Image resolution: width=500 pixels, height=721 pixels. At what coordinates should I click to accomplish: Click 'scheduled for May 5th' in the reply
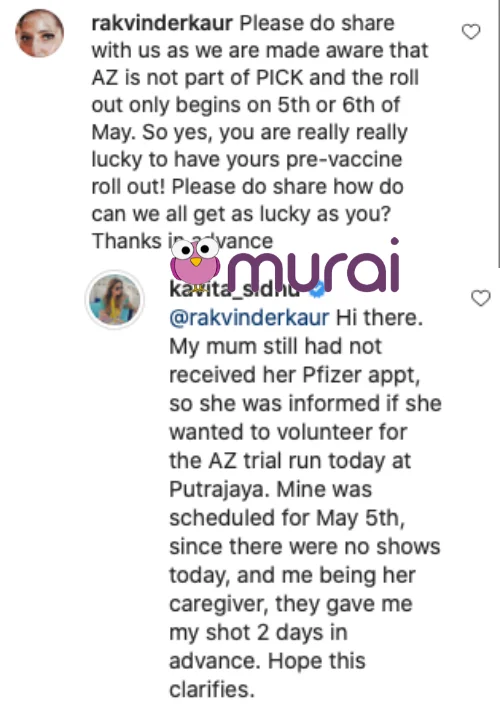(x=287, y=518)
